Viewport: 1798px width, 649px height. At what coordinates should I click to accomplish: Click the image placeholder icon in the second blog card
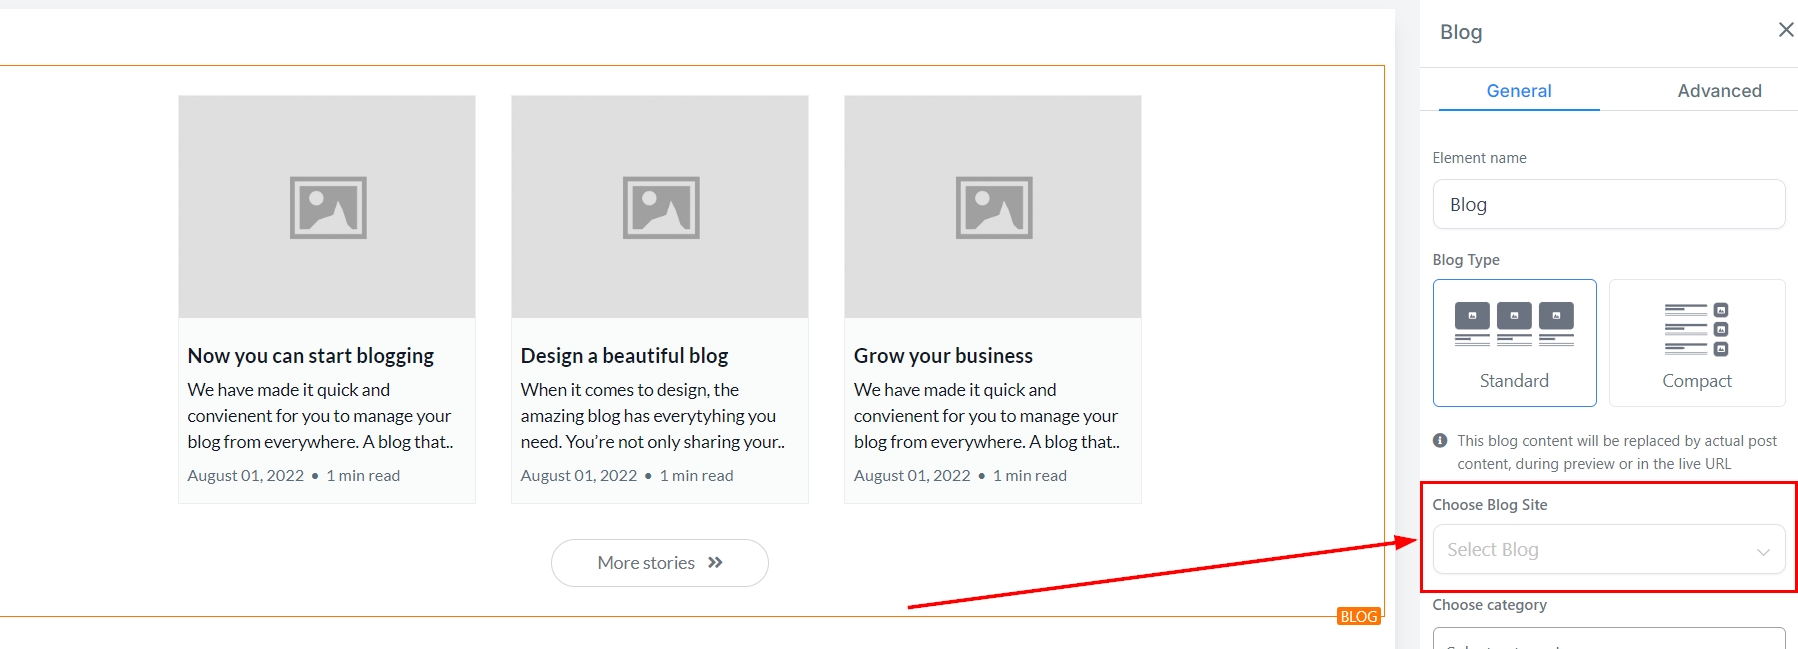click(x=661, y=208)
